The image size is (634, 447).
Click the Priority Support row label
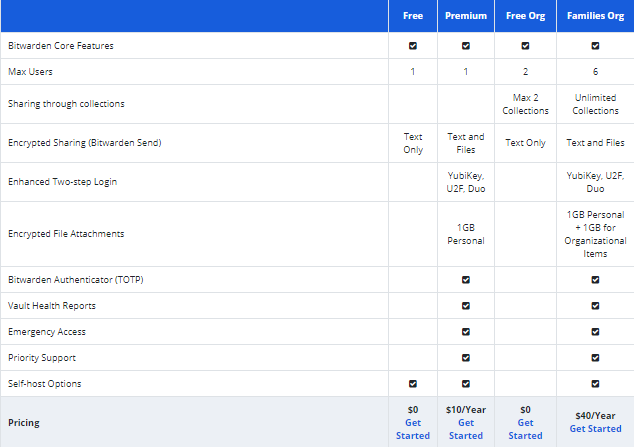coord(42,358)
